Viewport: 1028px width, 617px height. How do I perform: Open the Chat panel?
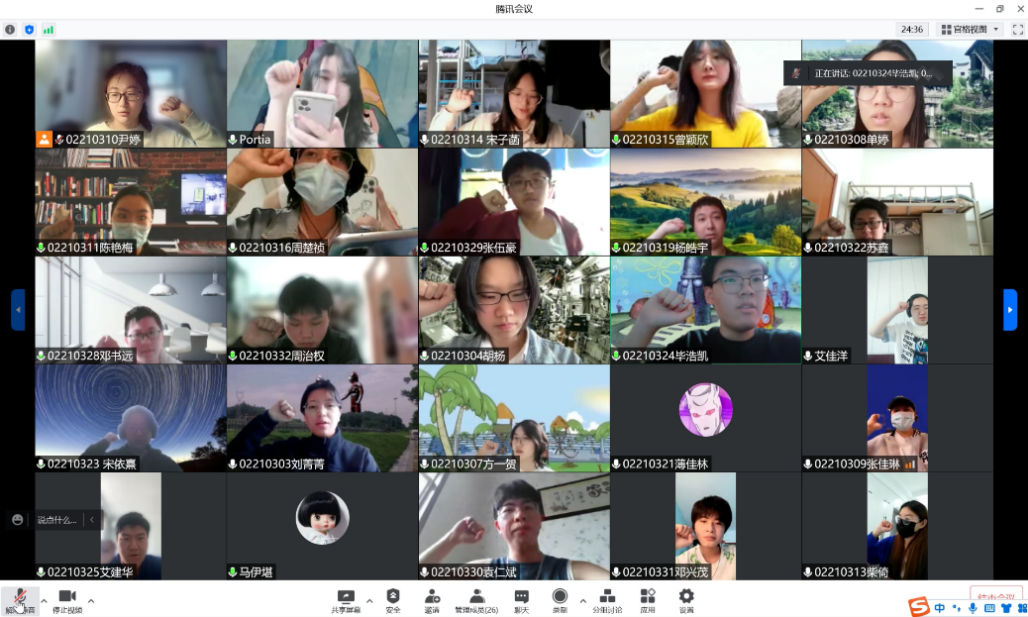(521, 598)
